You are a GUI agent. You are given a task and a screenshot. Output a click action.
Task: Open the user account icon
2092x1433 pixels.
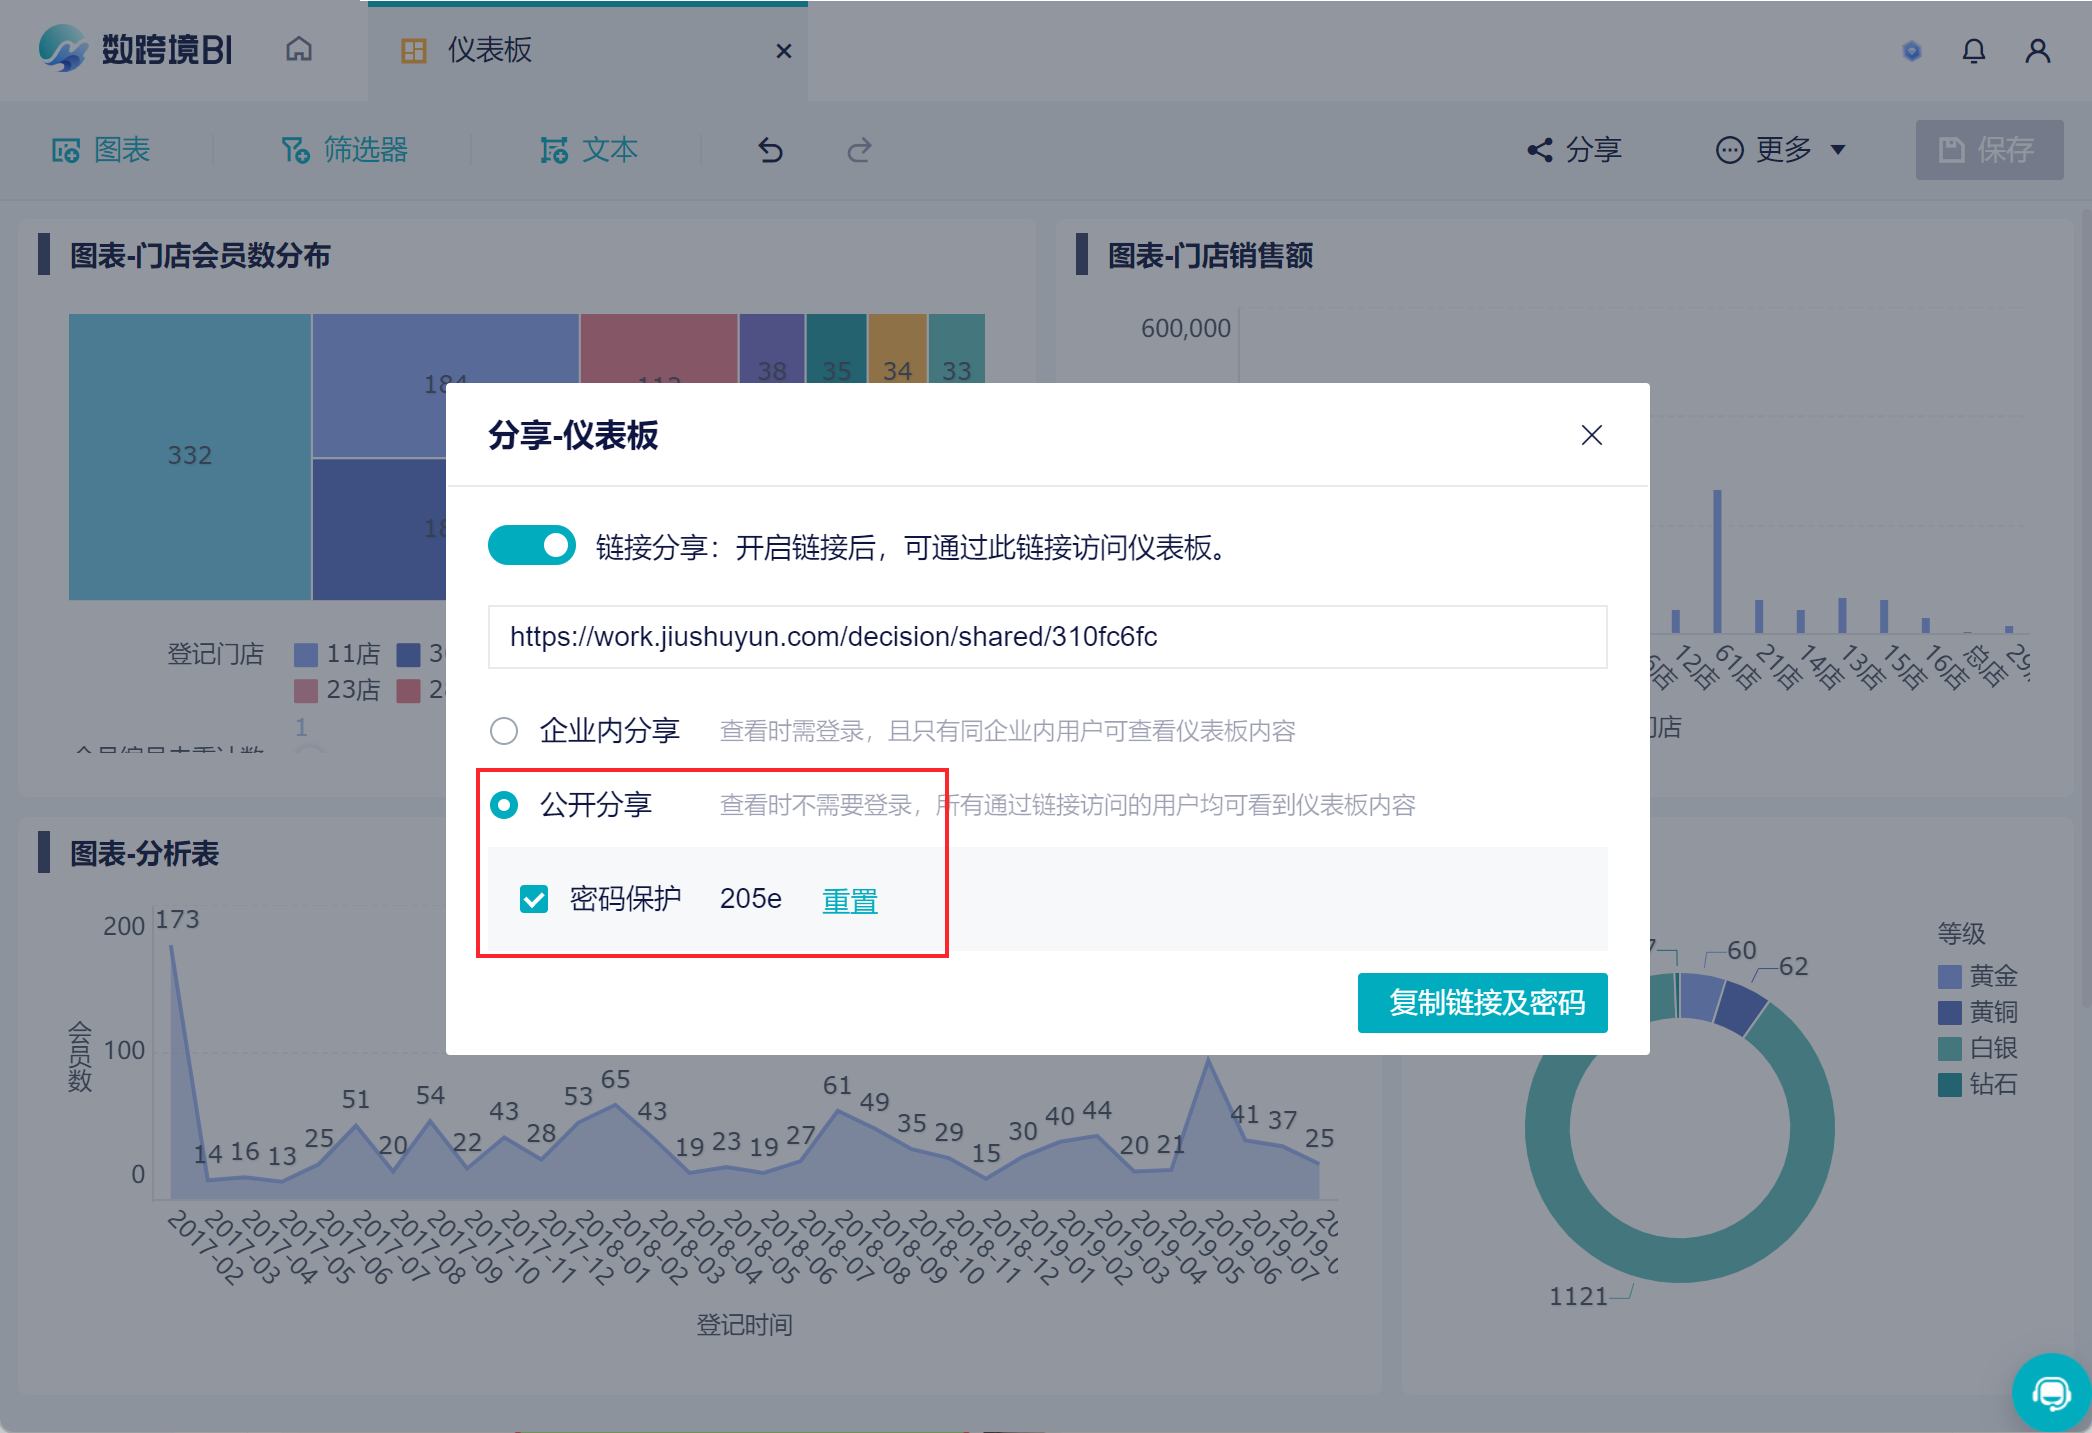[2037, 51]
